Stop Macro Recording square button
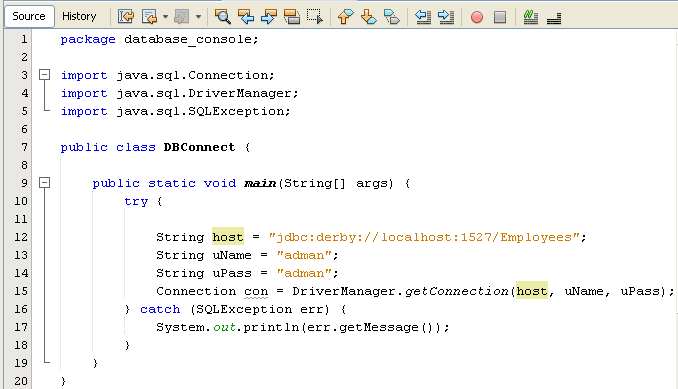The image size is (678, 389). point(500,17)
